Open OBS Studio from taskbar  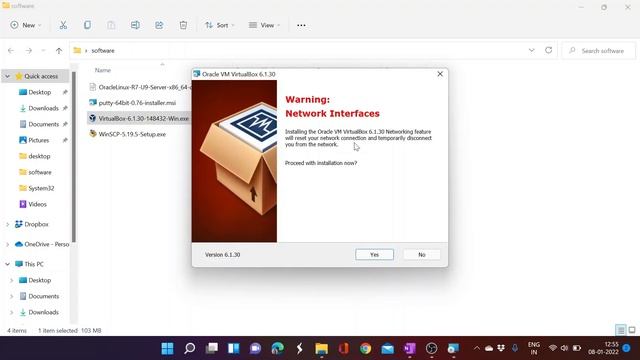point(431,348)
